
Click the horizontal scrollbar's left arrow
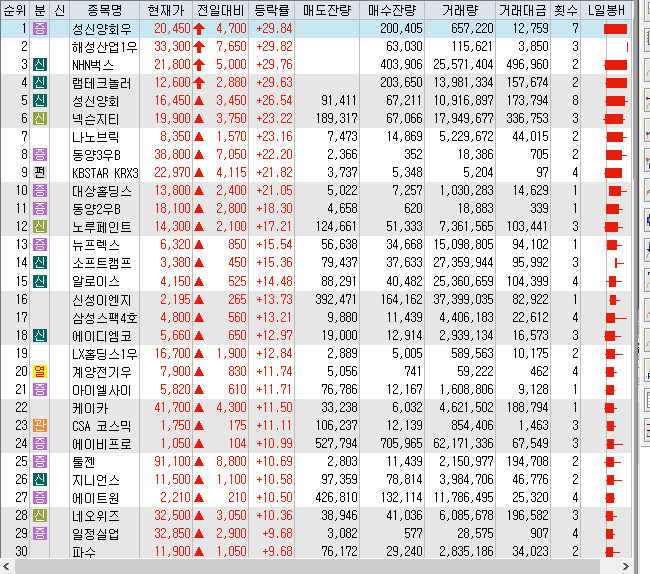click(x=6, y=567)
